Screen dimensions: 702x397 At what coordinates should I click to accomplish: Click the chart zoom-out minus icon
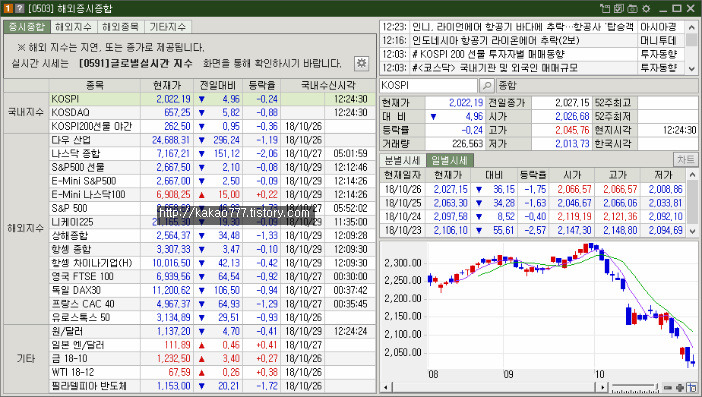click(x=668, y=387)
